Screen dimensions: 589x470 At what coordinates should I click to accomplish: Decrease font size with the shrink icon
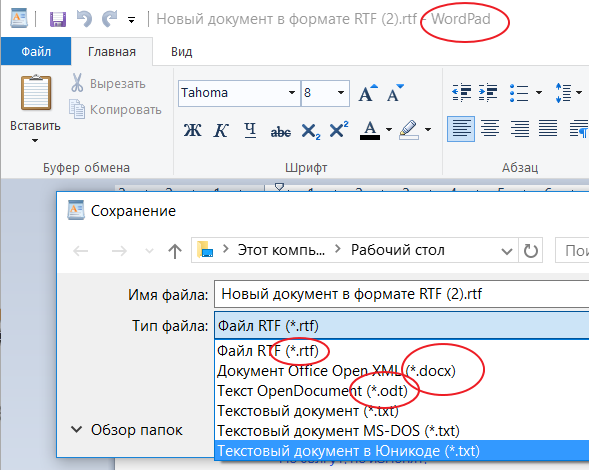[x=395, y=93]
